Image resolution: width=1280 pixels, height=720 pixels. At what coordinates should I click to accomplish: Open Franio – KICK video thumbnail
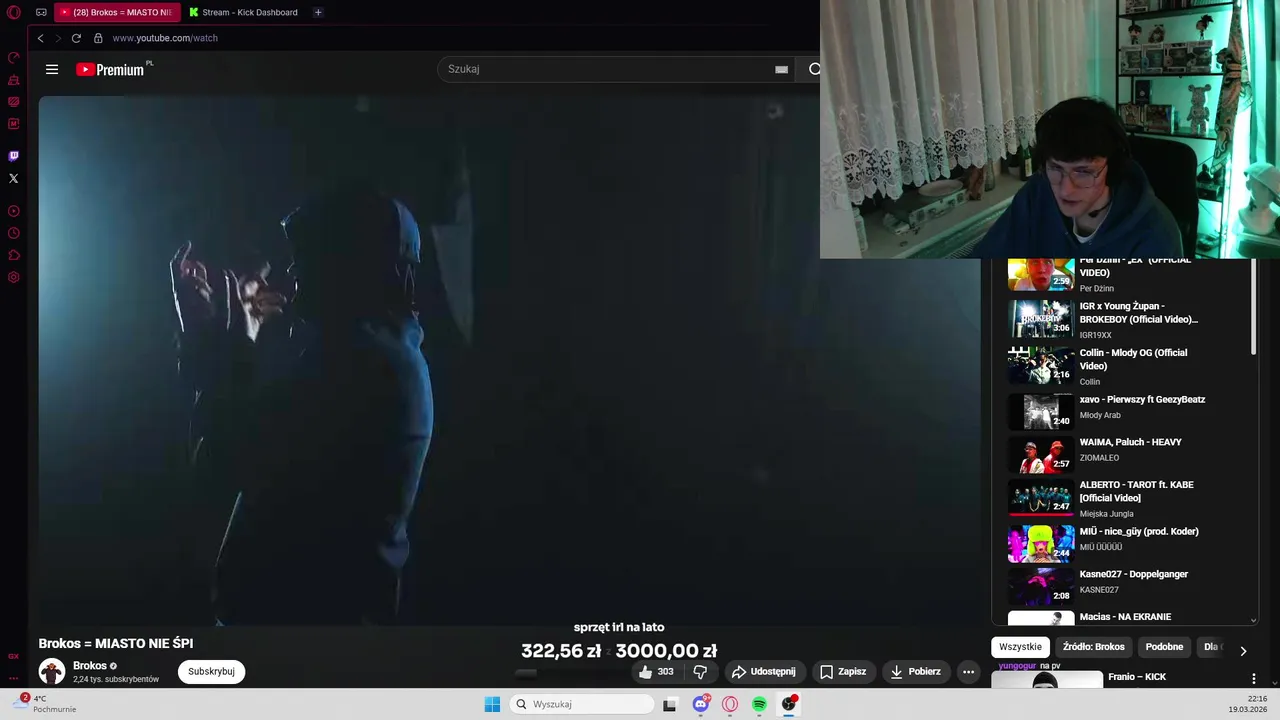click(1046, 680)
